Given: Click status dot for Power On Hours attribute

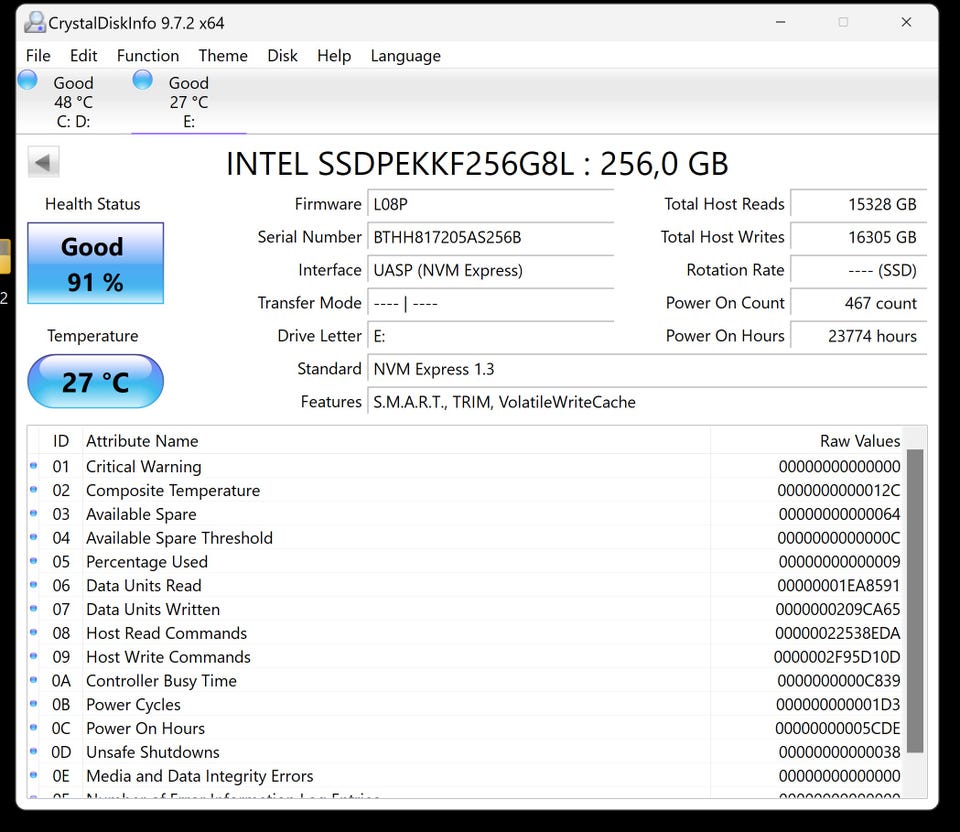Looking at the screenshot, I should pyautogui.click(x=34, y=728).
